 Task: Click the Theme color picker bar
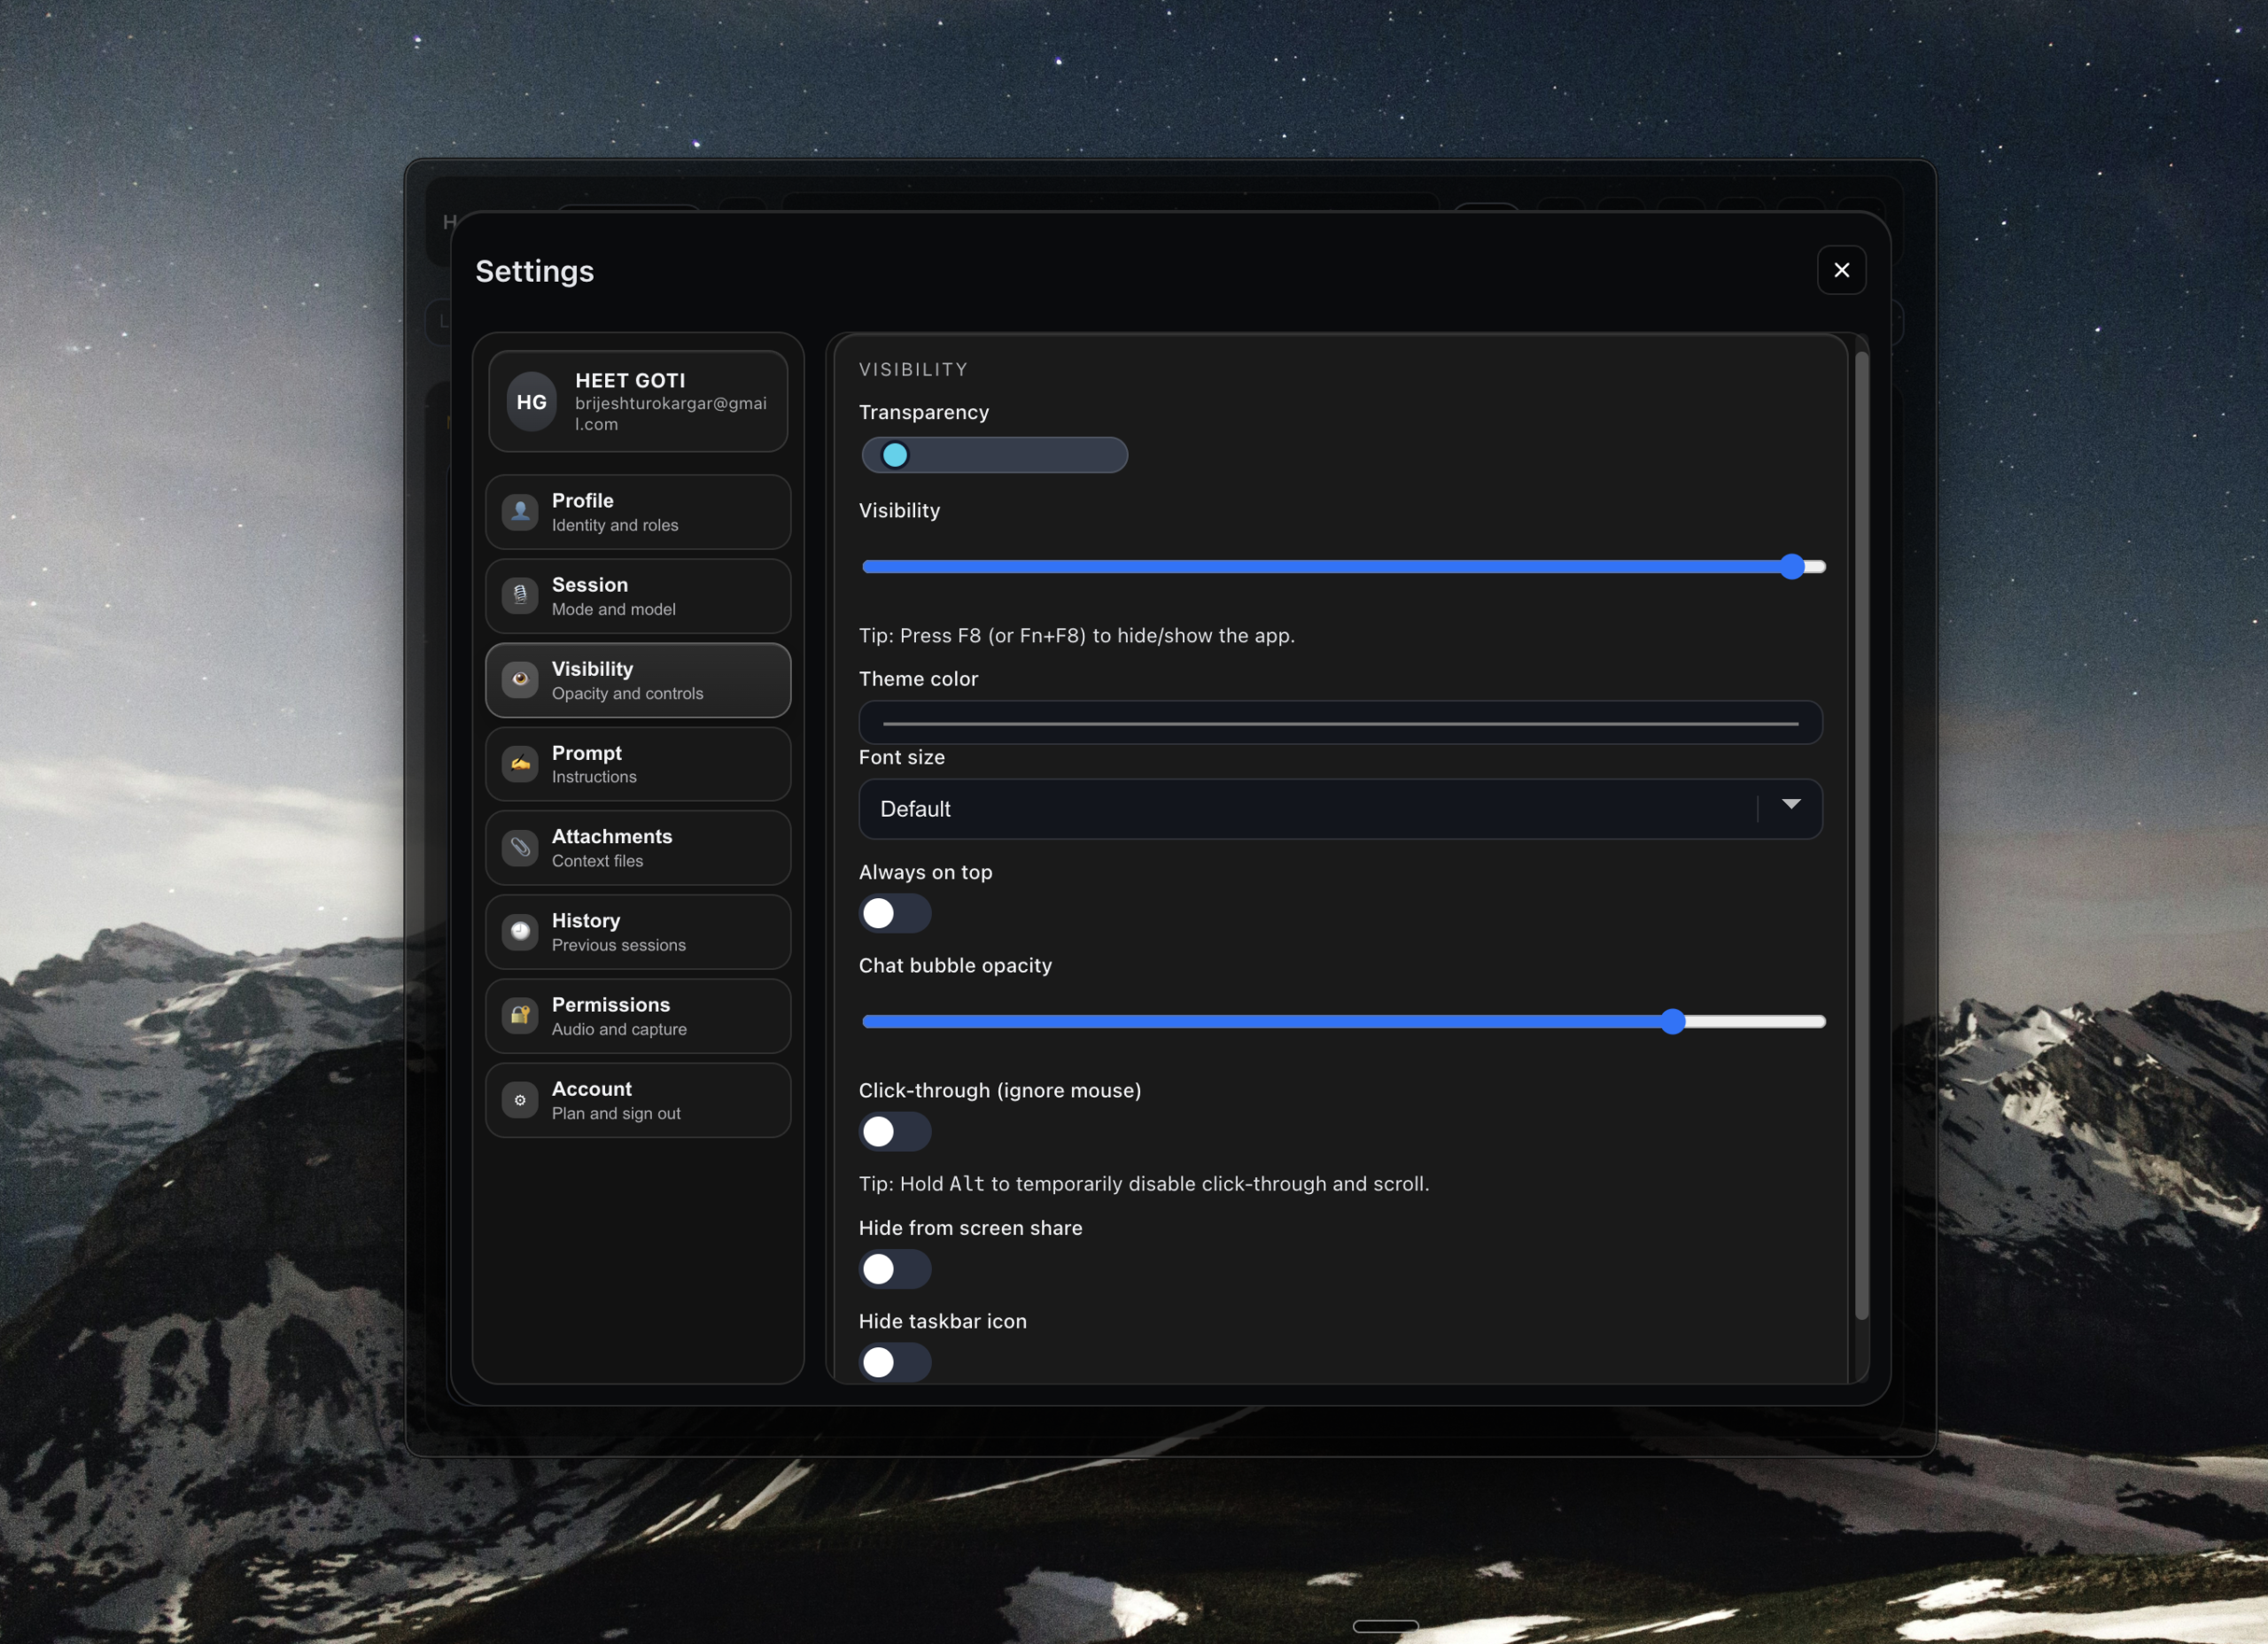[1340, 723]
